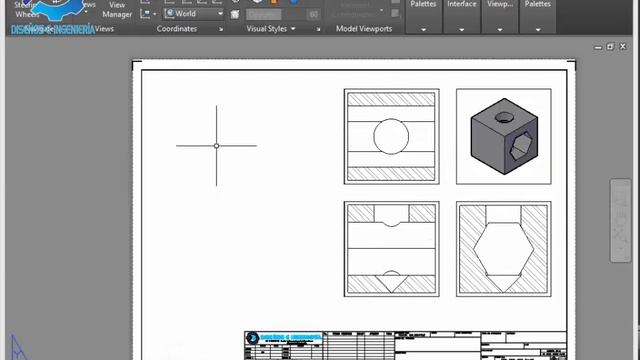Click the house icon left of grayed style field
640x360 pixels.
235,15
